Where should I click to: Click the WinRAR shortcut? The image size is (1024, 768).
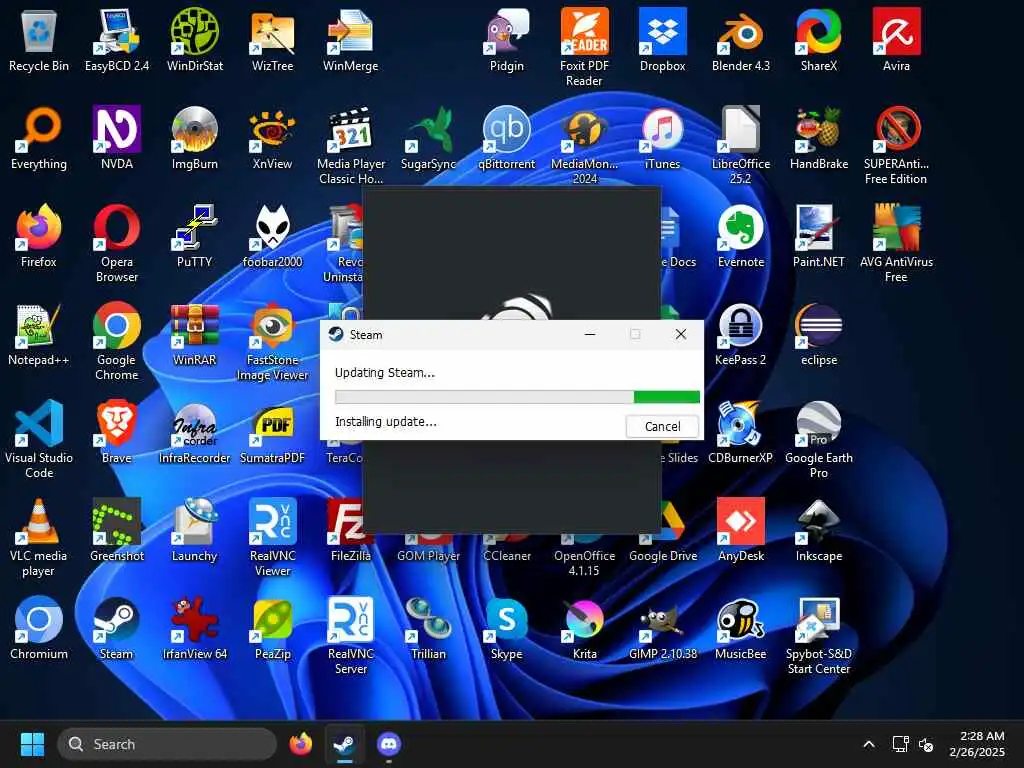point(195,333)
